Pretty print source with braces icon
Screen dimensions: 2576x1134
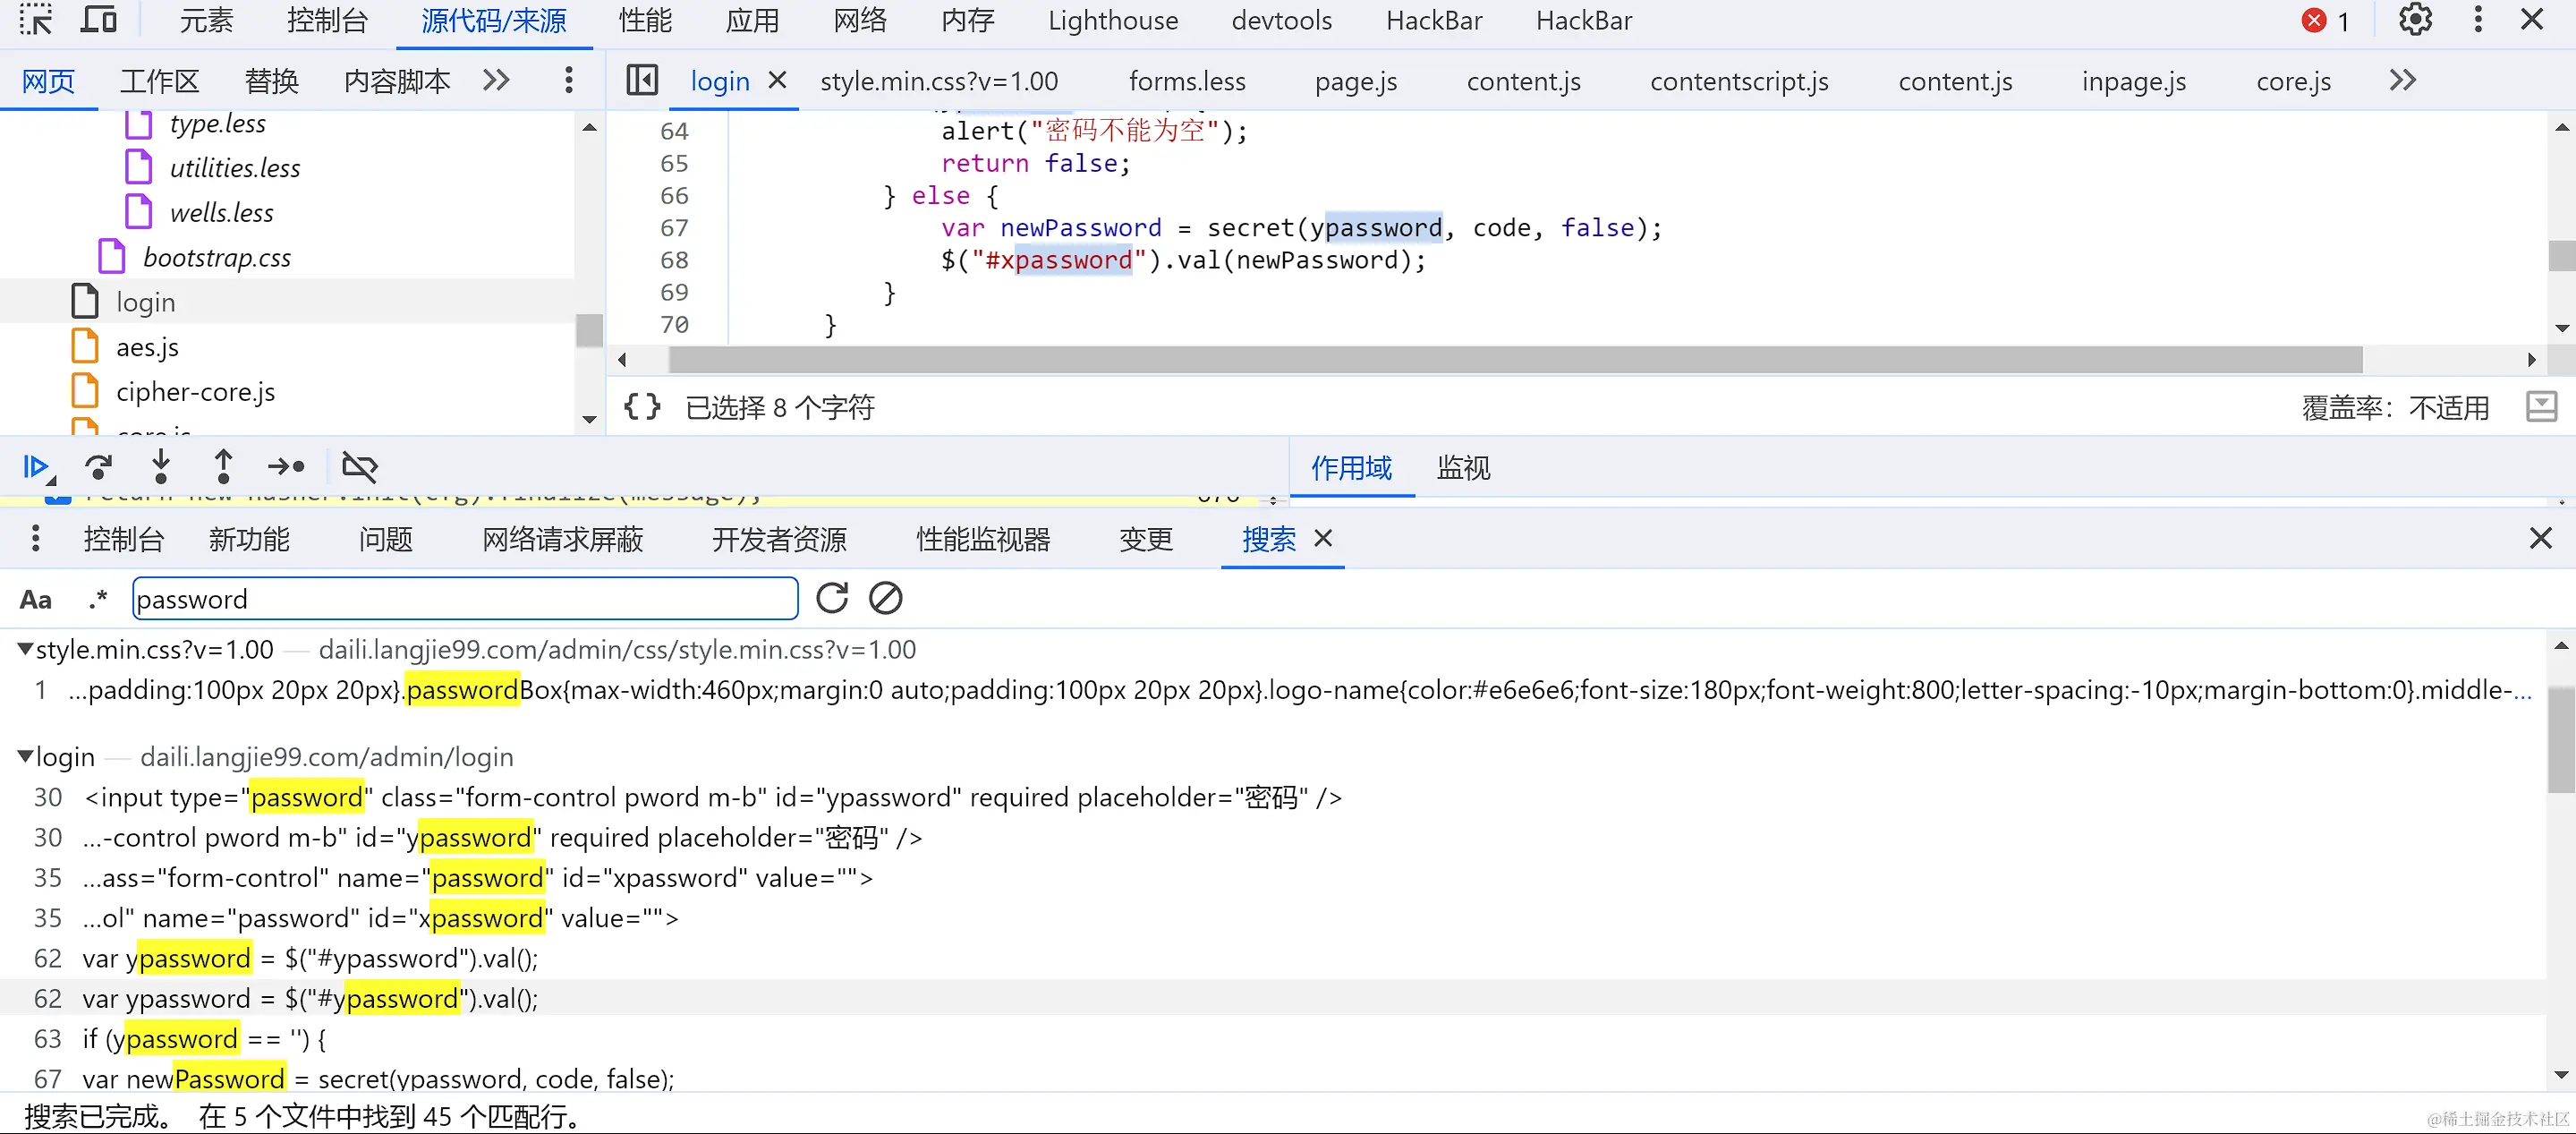click(x=642, y=406)
